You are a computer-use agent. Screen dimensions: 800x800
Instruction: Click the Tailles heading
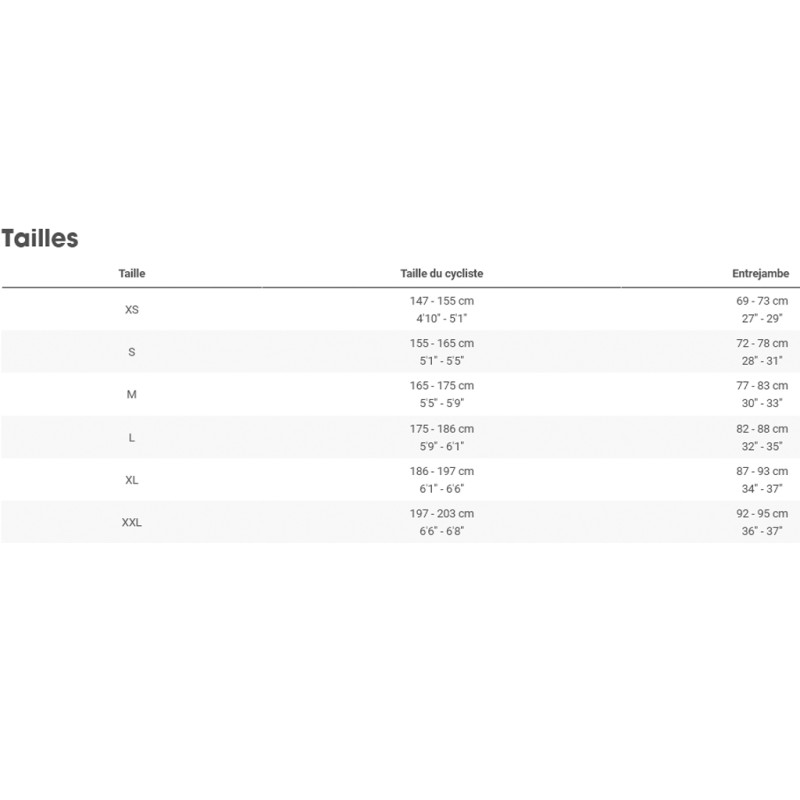pos(40,238)
